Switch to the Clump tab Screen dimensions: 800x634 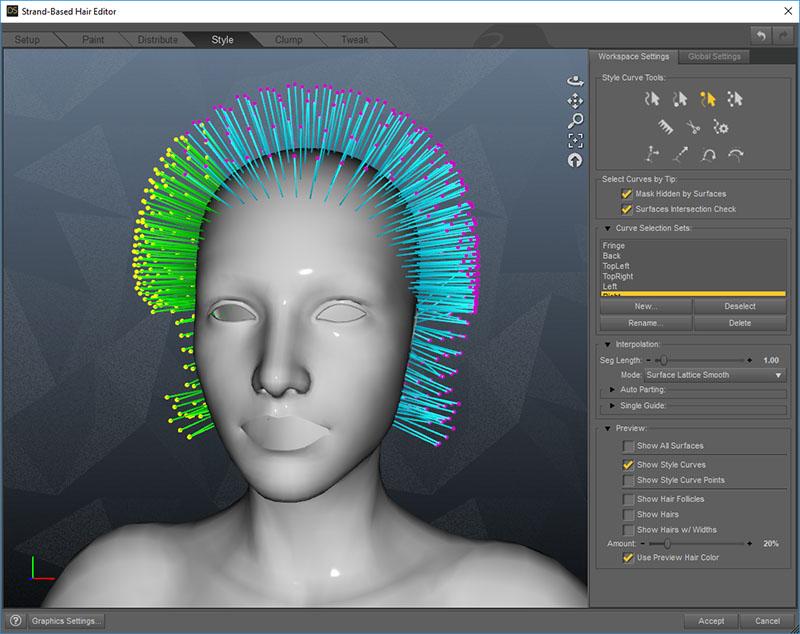289,40
